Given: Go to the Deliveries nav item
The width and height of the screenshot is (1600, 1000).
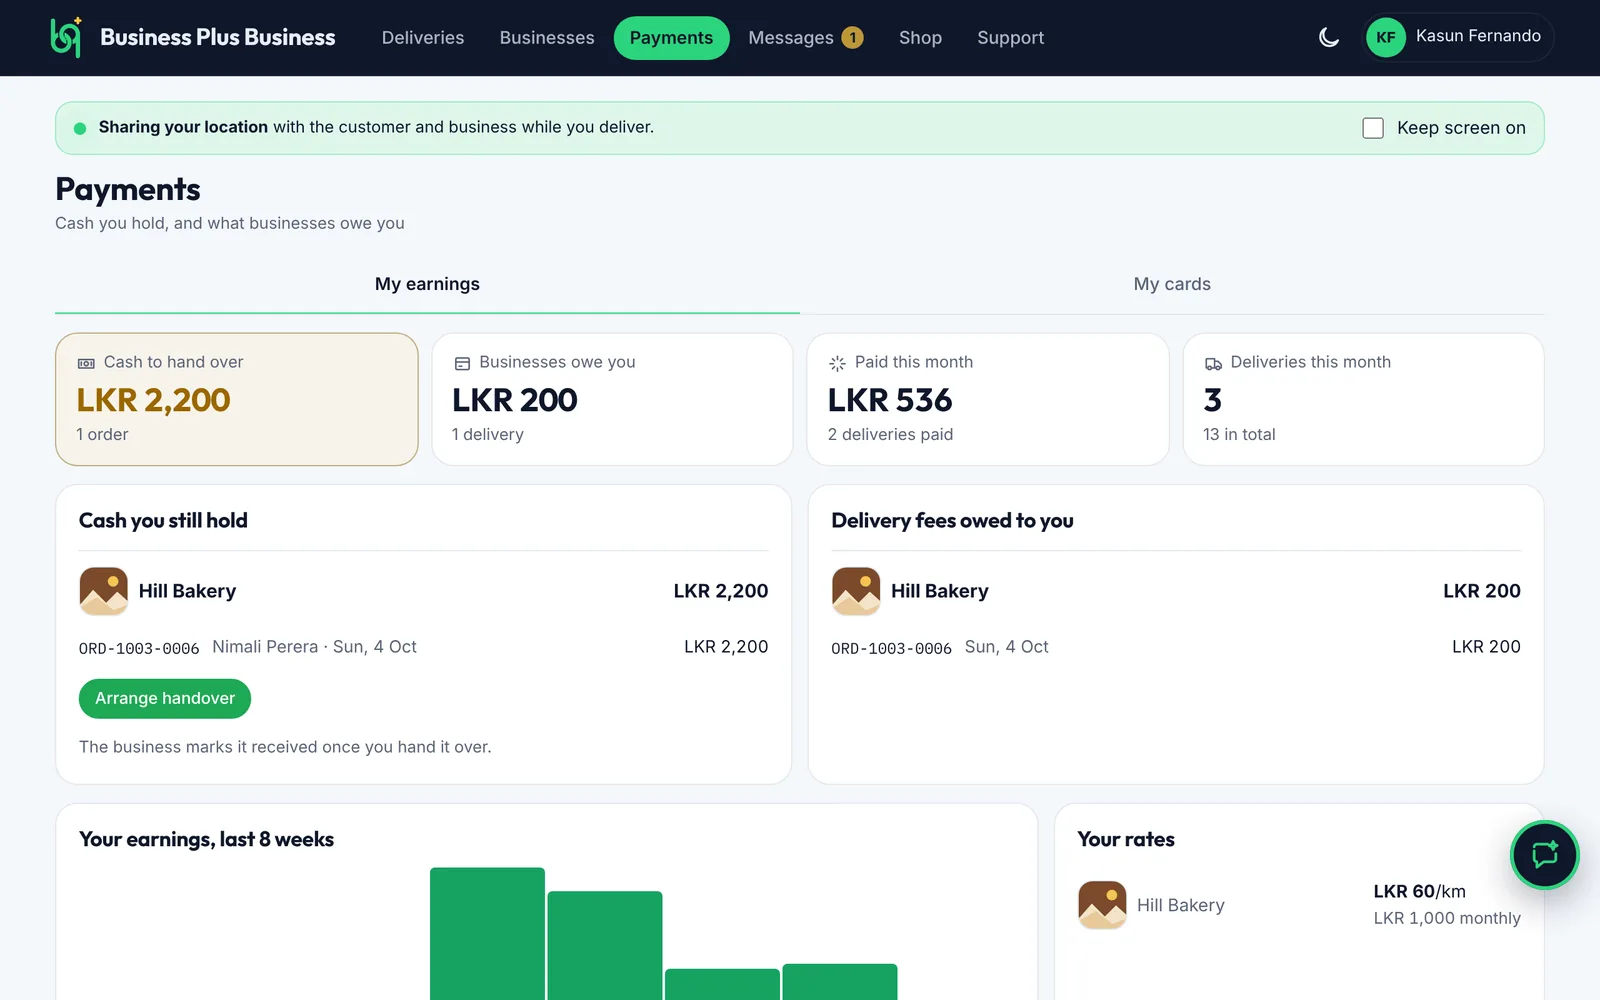Looking at the screenshot, I should 423,38.
